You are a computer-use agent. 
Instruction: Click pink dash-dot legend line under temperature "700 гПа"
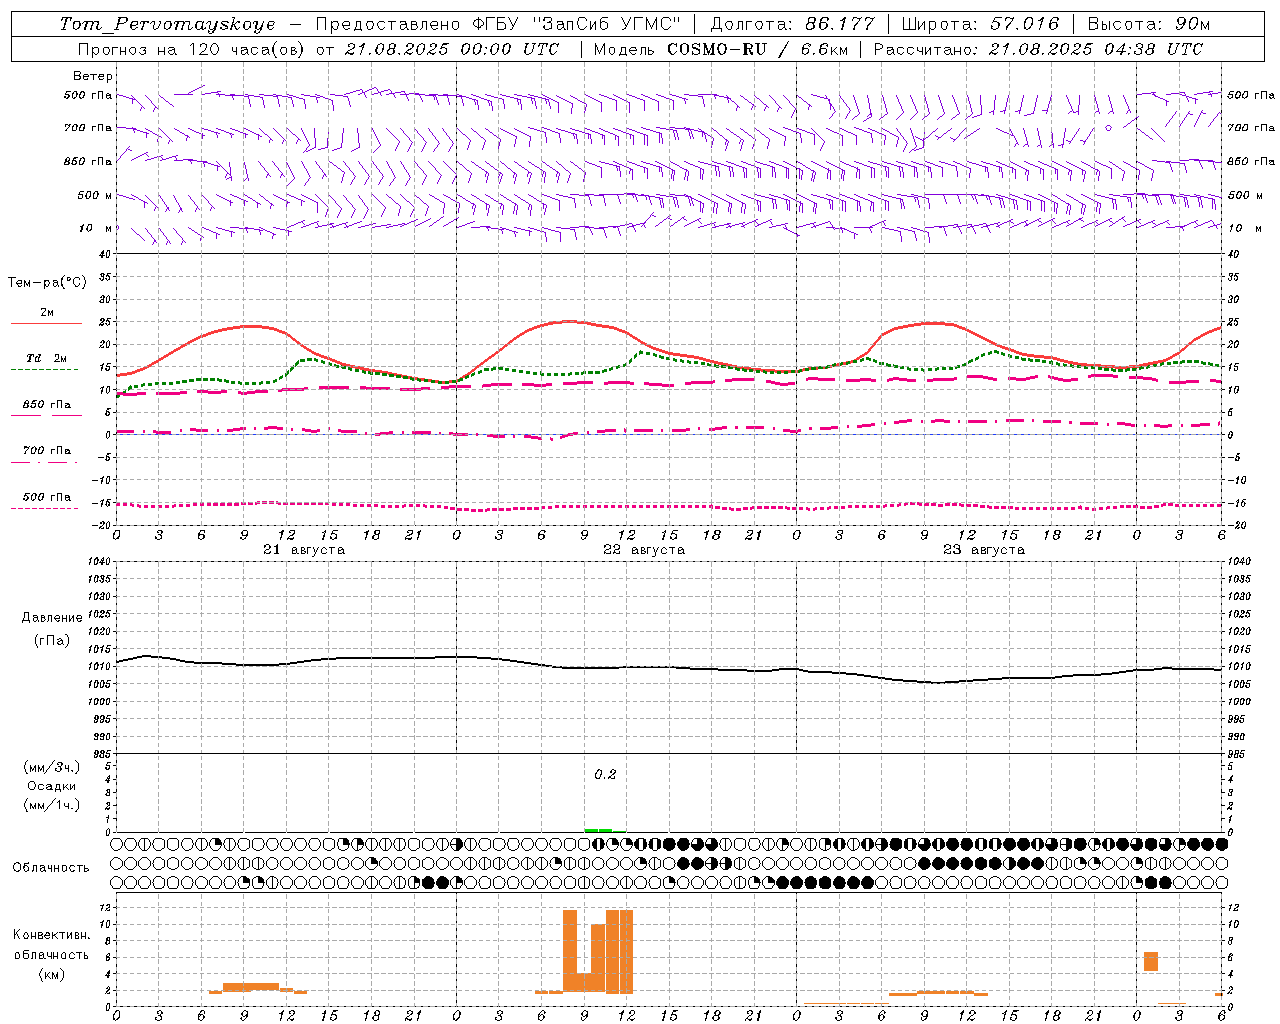pyautogui.click(x=44, y=462)
